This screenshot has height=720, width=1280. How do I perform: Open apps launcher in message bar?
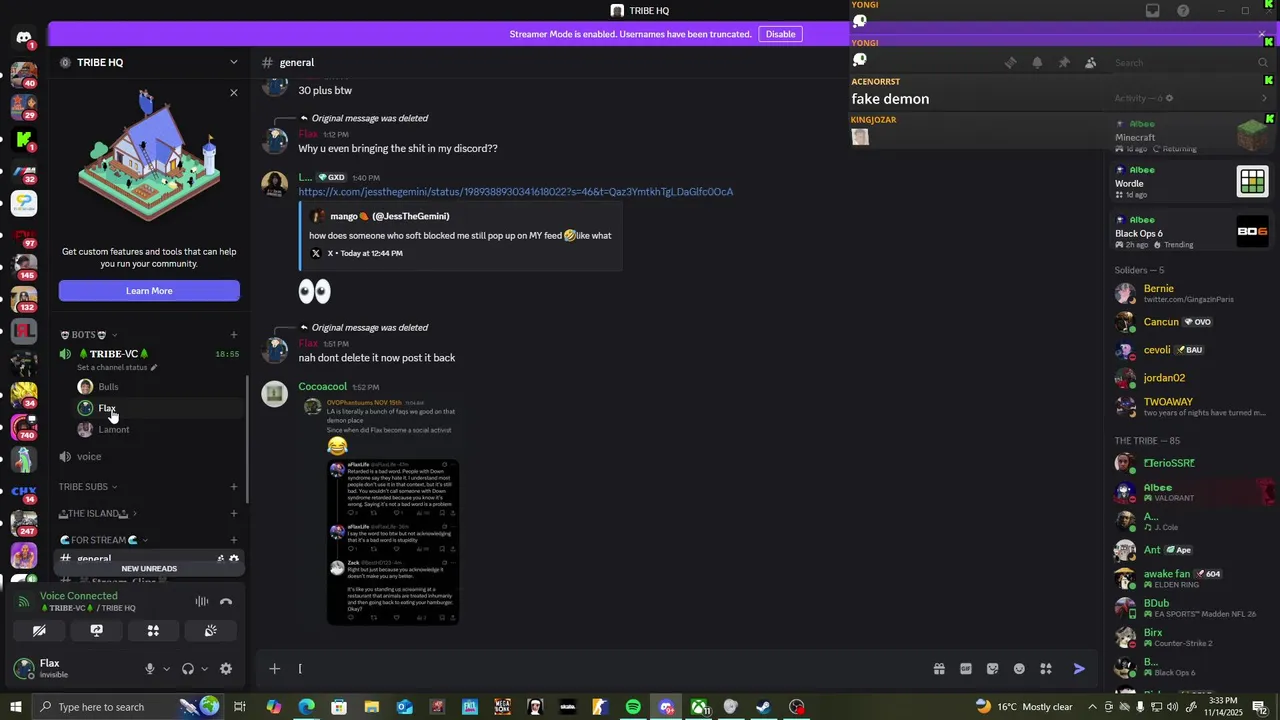[1046, 669]
